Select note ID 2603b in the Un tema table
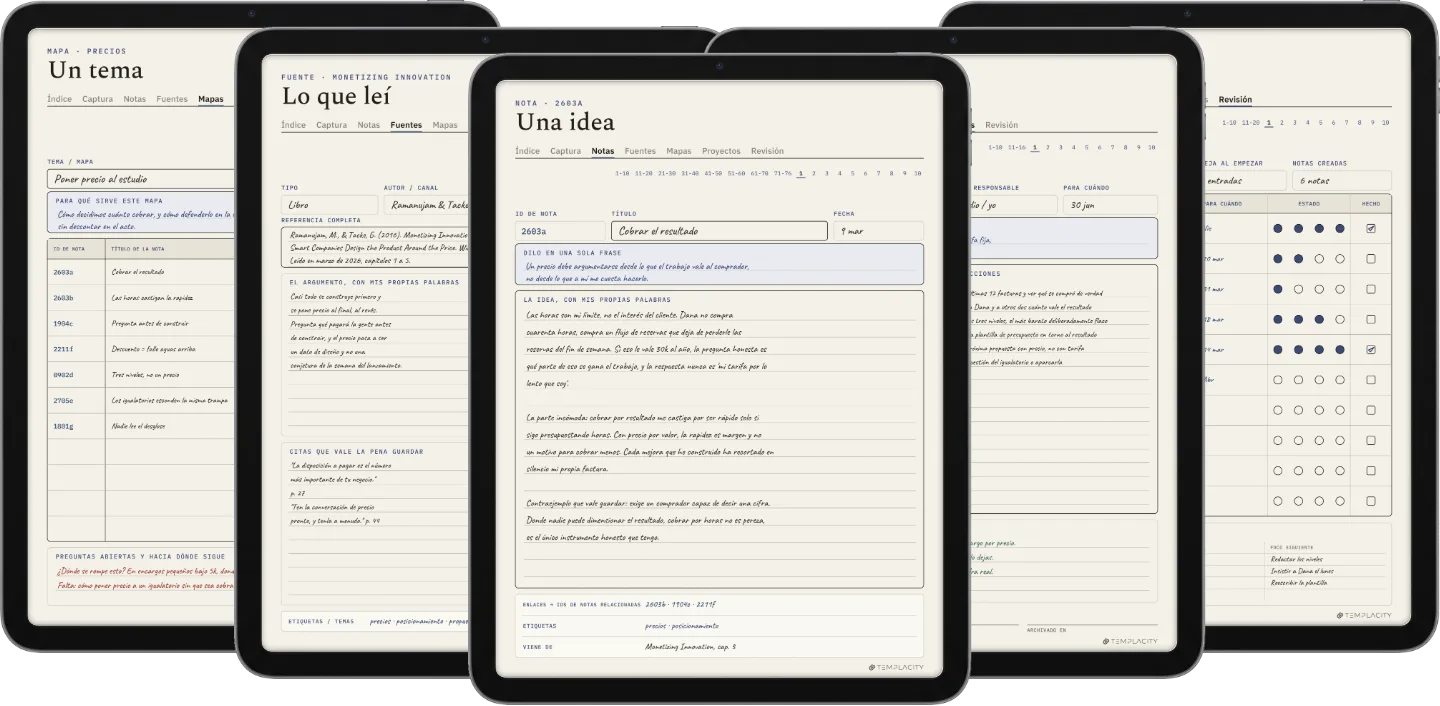 (x=62, y=298)
